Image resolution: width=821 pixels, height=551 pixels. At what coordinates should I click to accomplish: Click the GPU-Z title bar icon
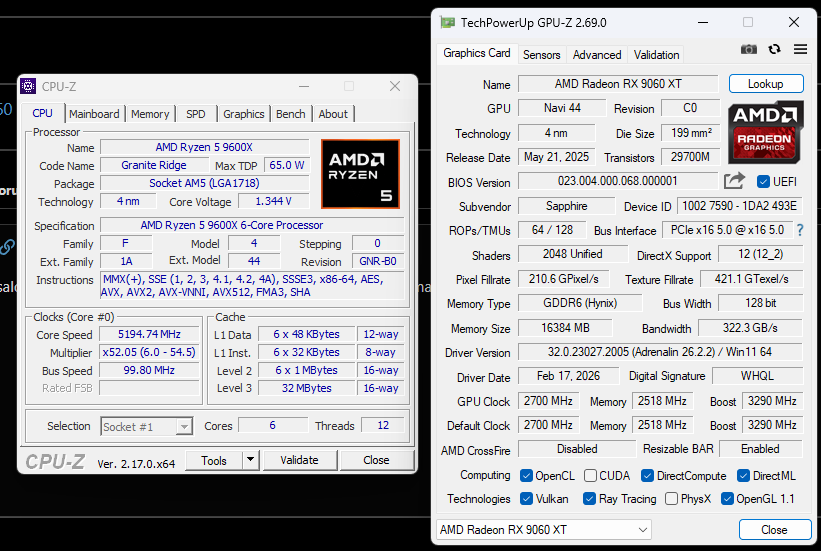(448, 23)
